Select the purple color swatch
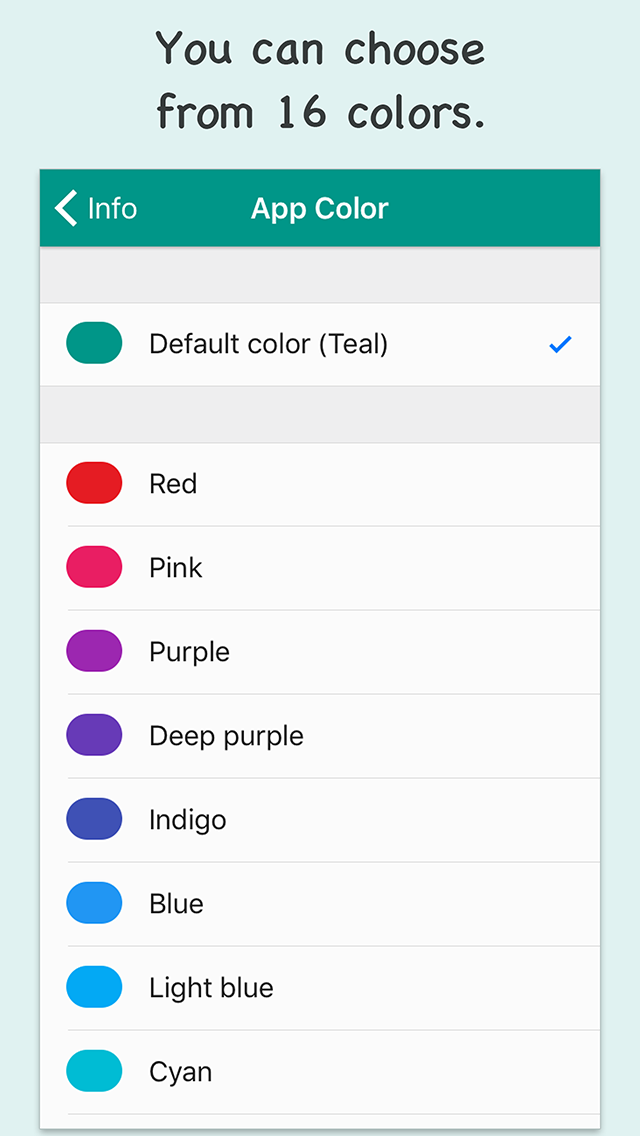Screen dimensions: 640x1136 [94, 651]
